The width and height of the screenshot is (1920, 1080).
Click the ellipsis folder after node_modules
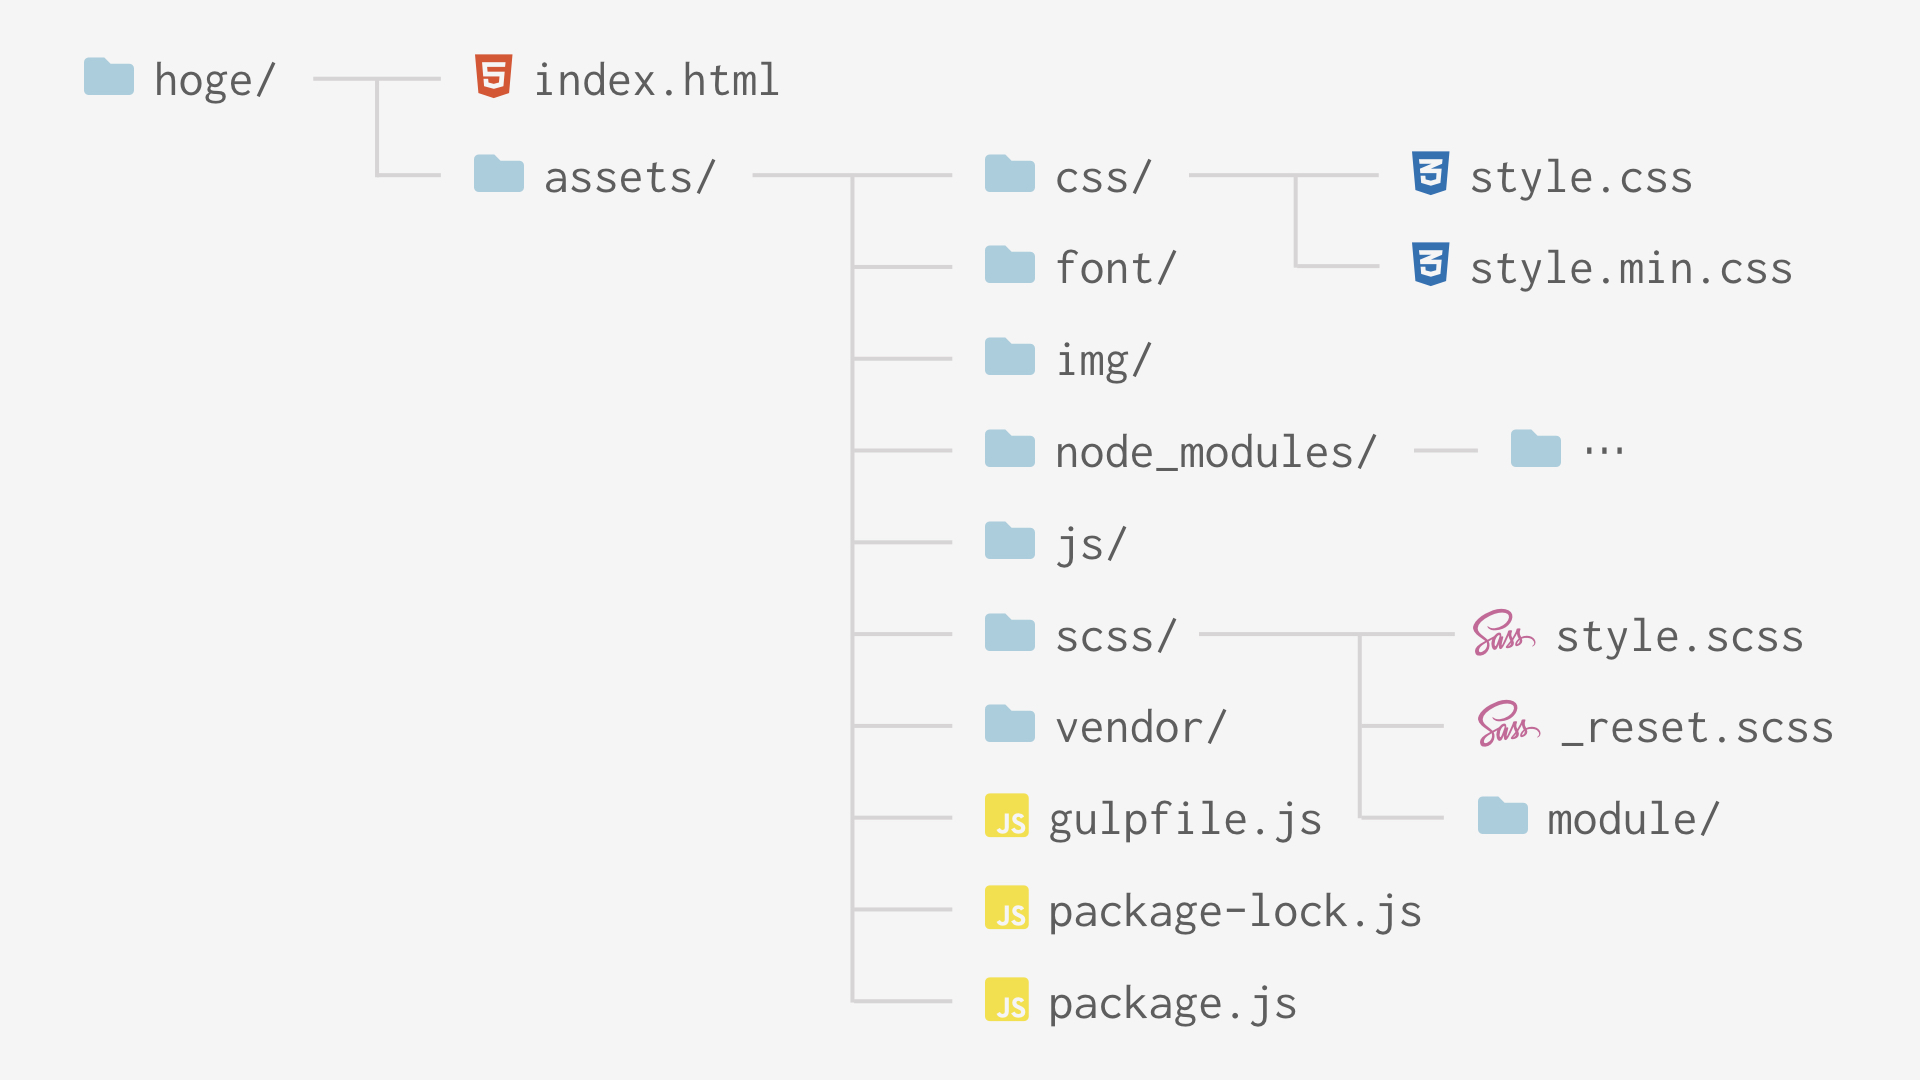pos(1535,449)
